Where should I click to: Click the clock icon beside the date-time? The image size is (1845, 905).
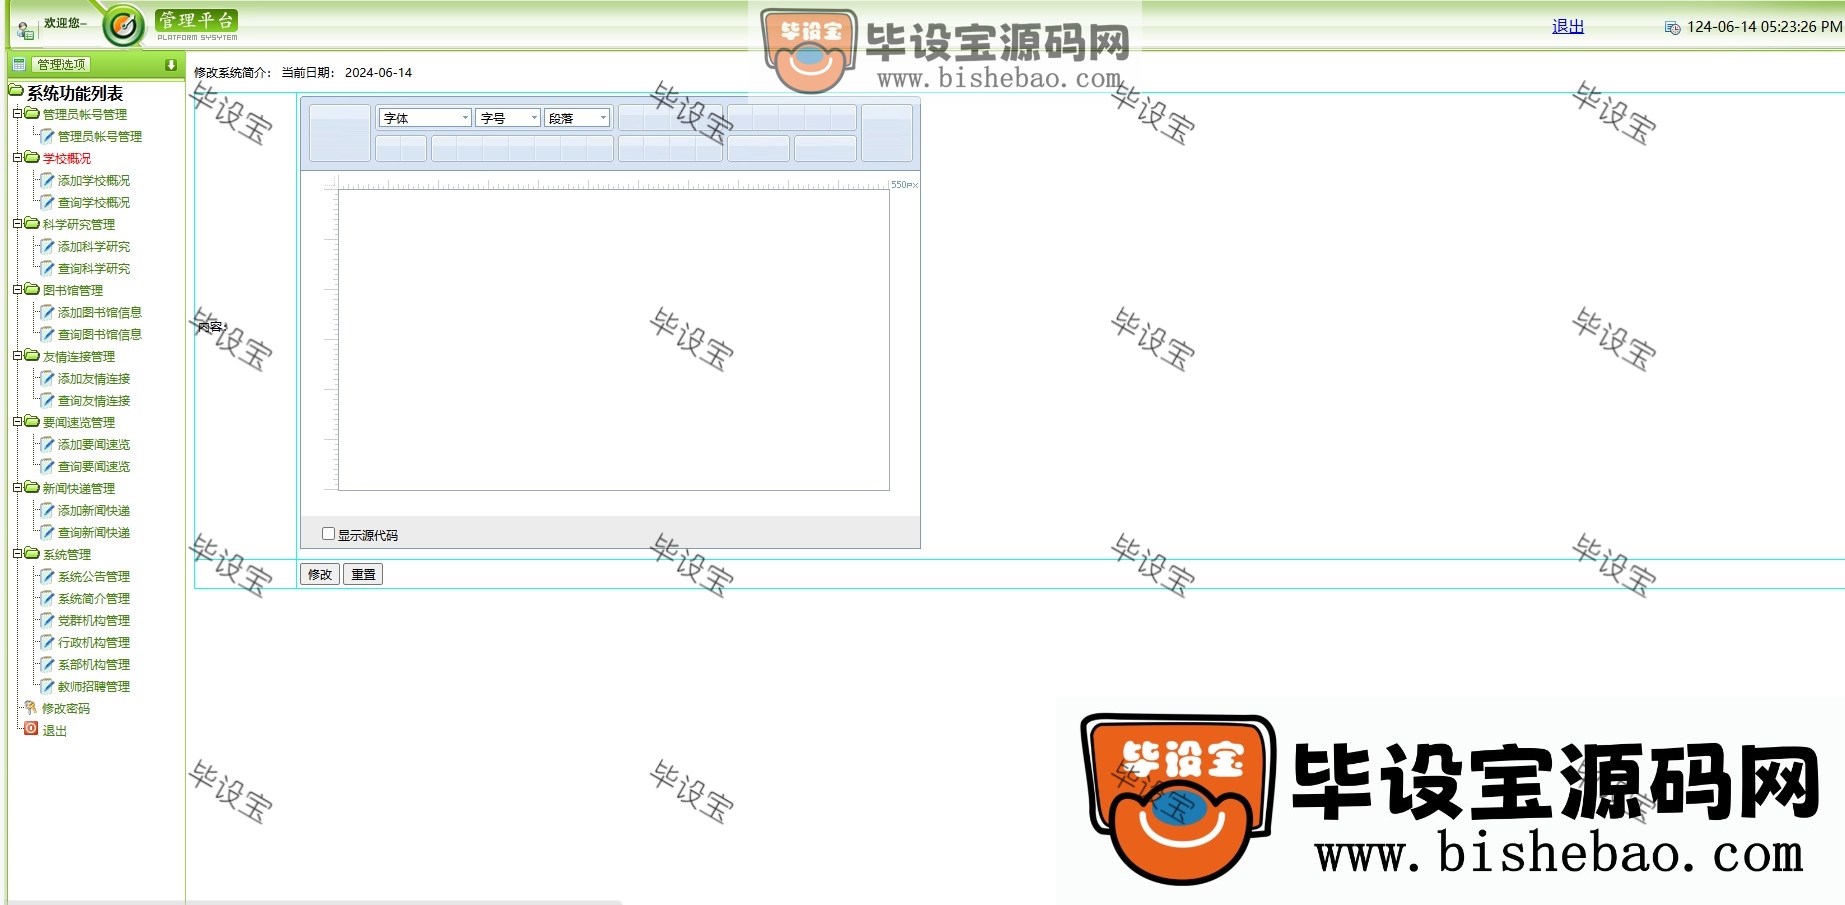click(x=1672, y=27)
